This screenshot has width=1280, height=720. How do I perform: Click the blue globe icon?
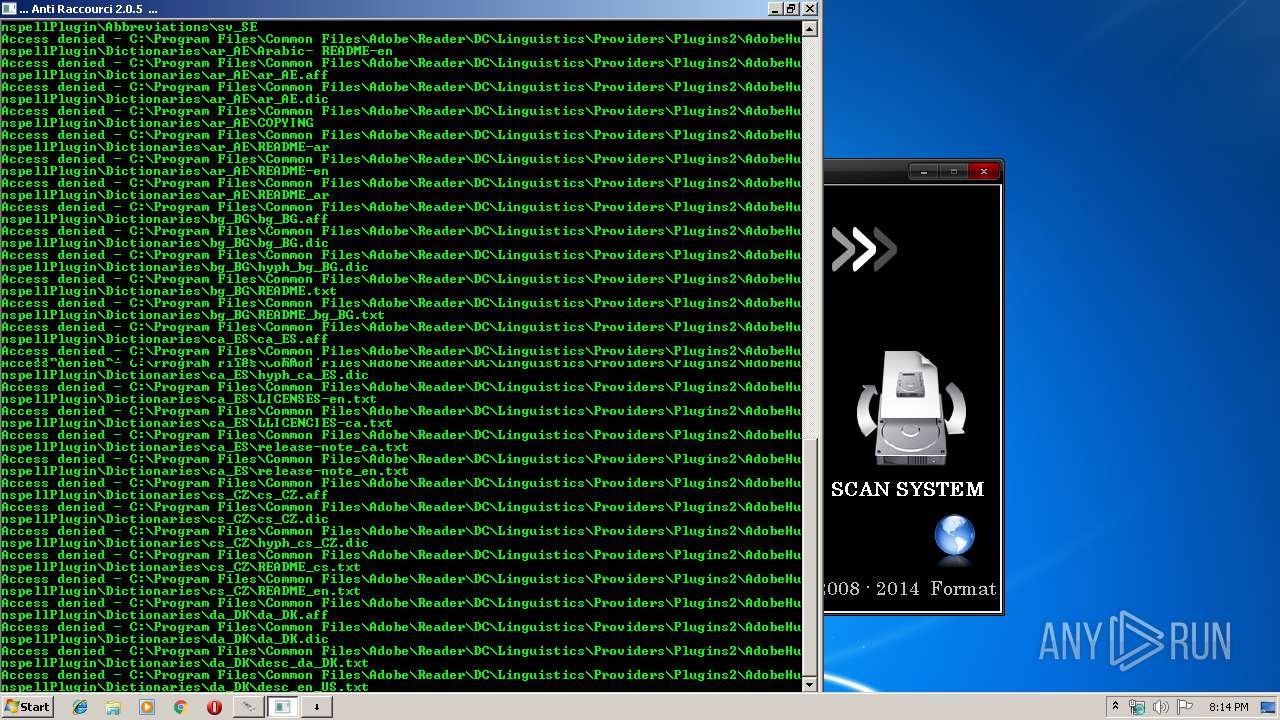954,537
